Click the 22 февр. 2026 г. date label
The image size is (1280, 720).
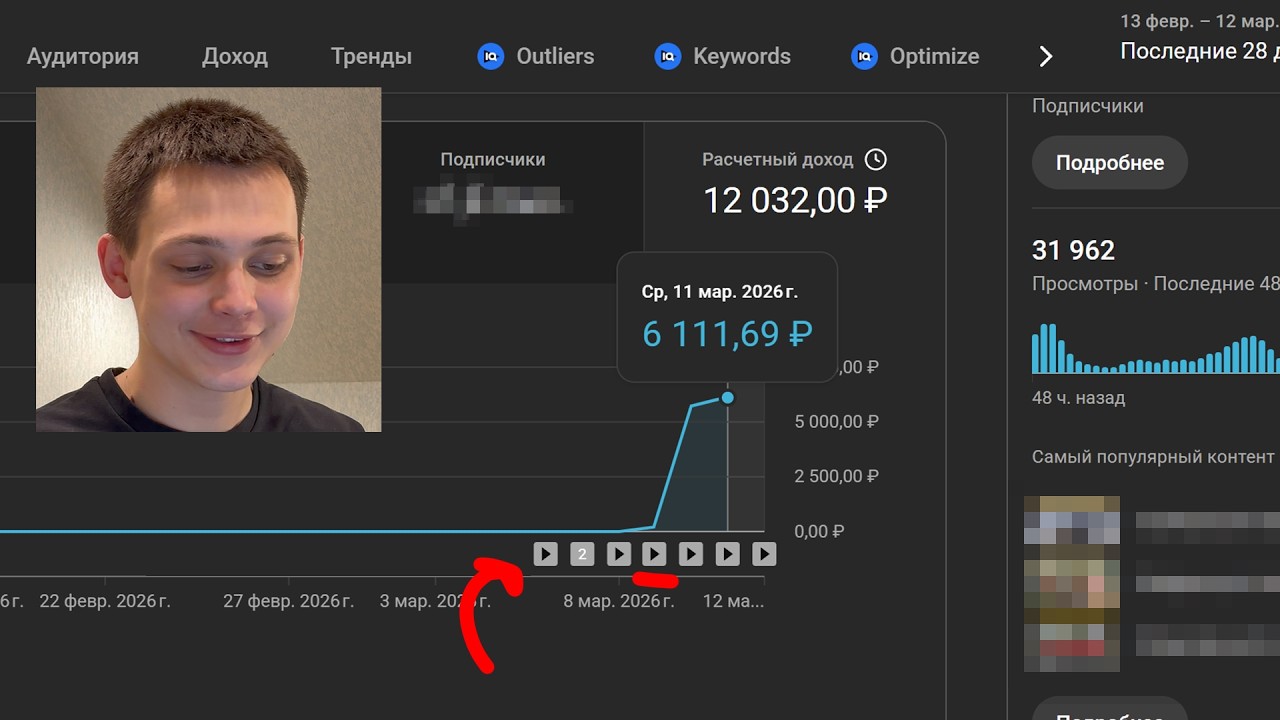coord(105,601)
